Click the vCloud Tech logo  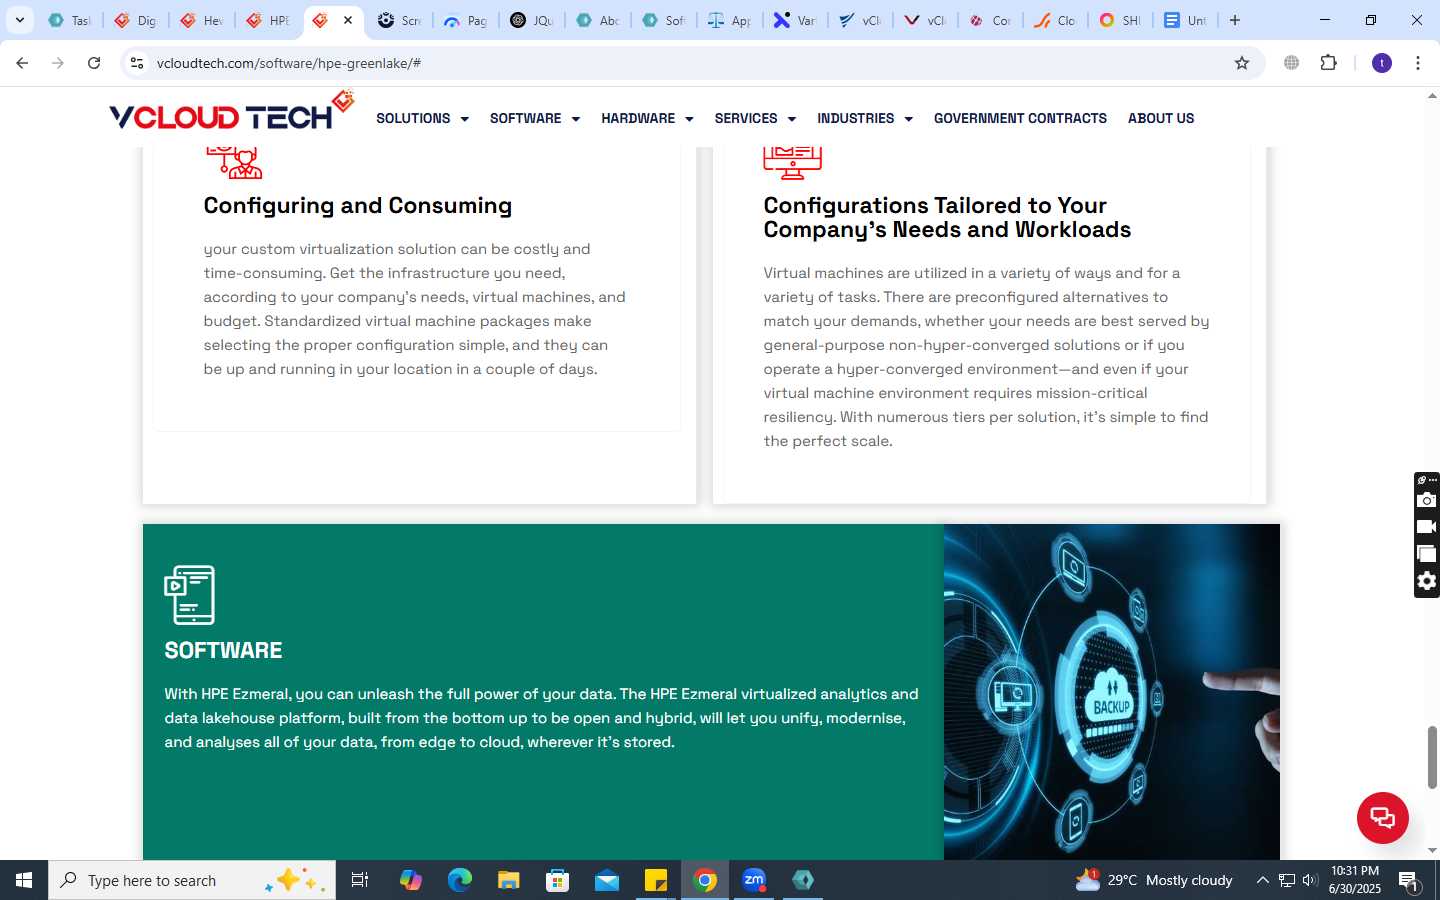pos(232,112)
